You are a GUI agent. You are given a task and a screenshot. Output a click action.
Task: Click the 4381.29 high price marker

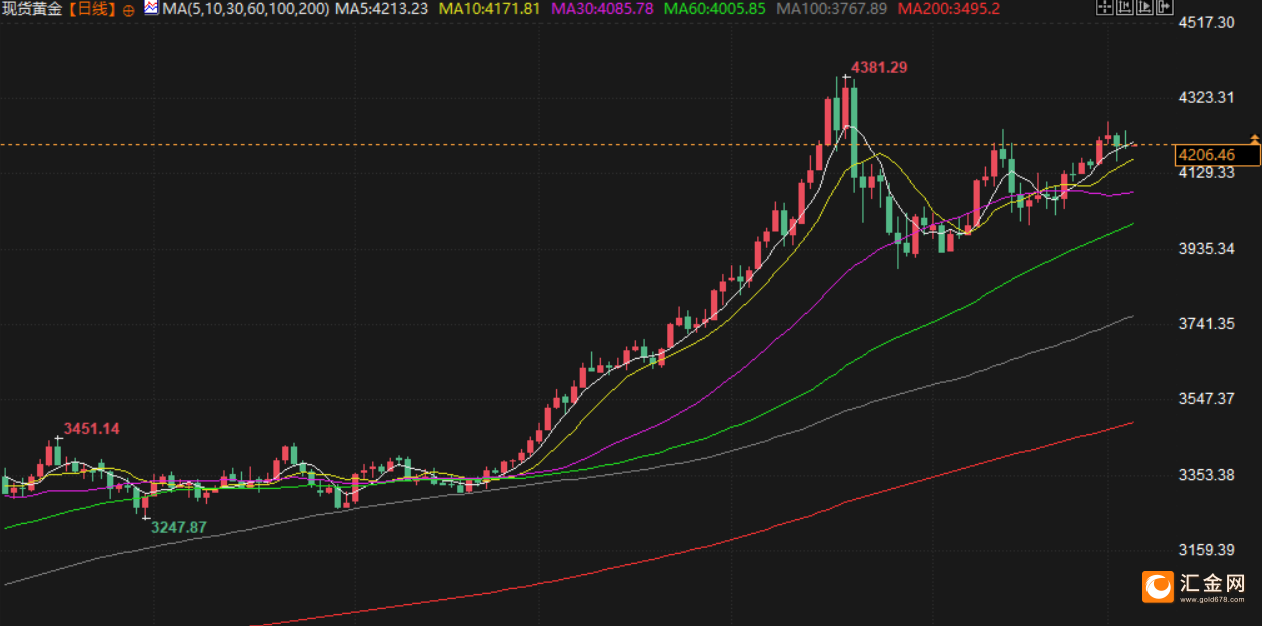[879, 67]
